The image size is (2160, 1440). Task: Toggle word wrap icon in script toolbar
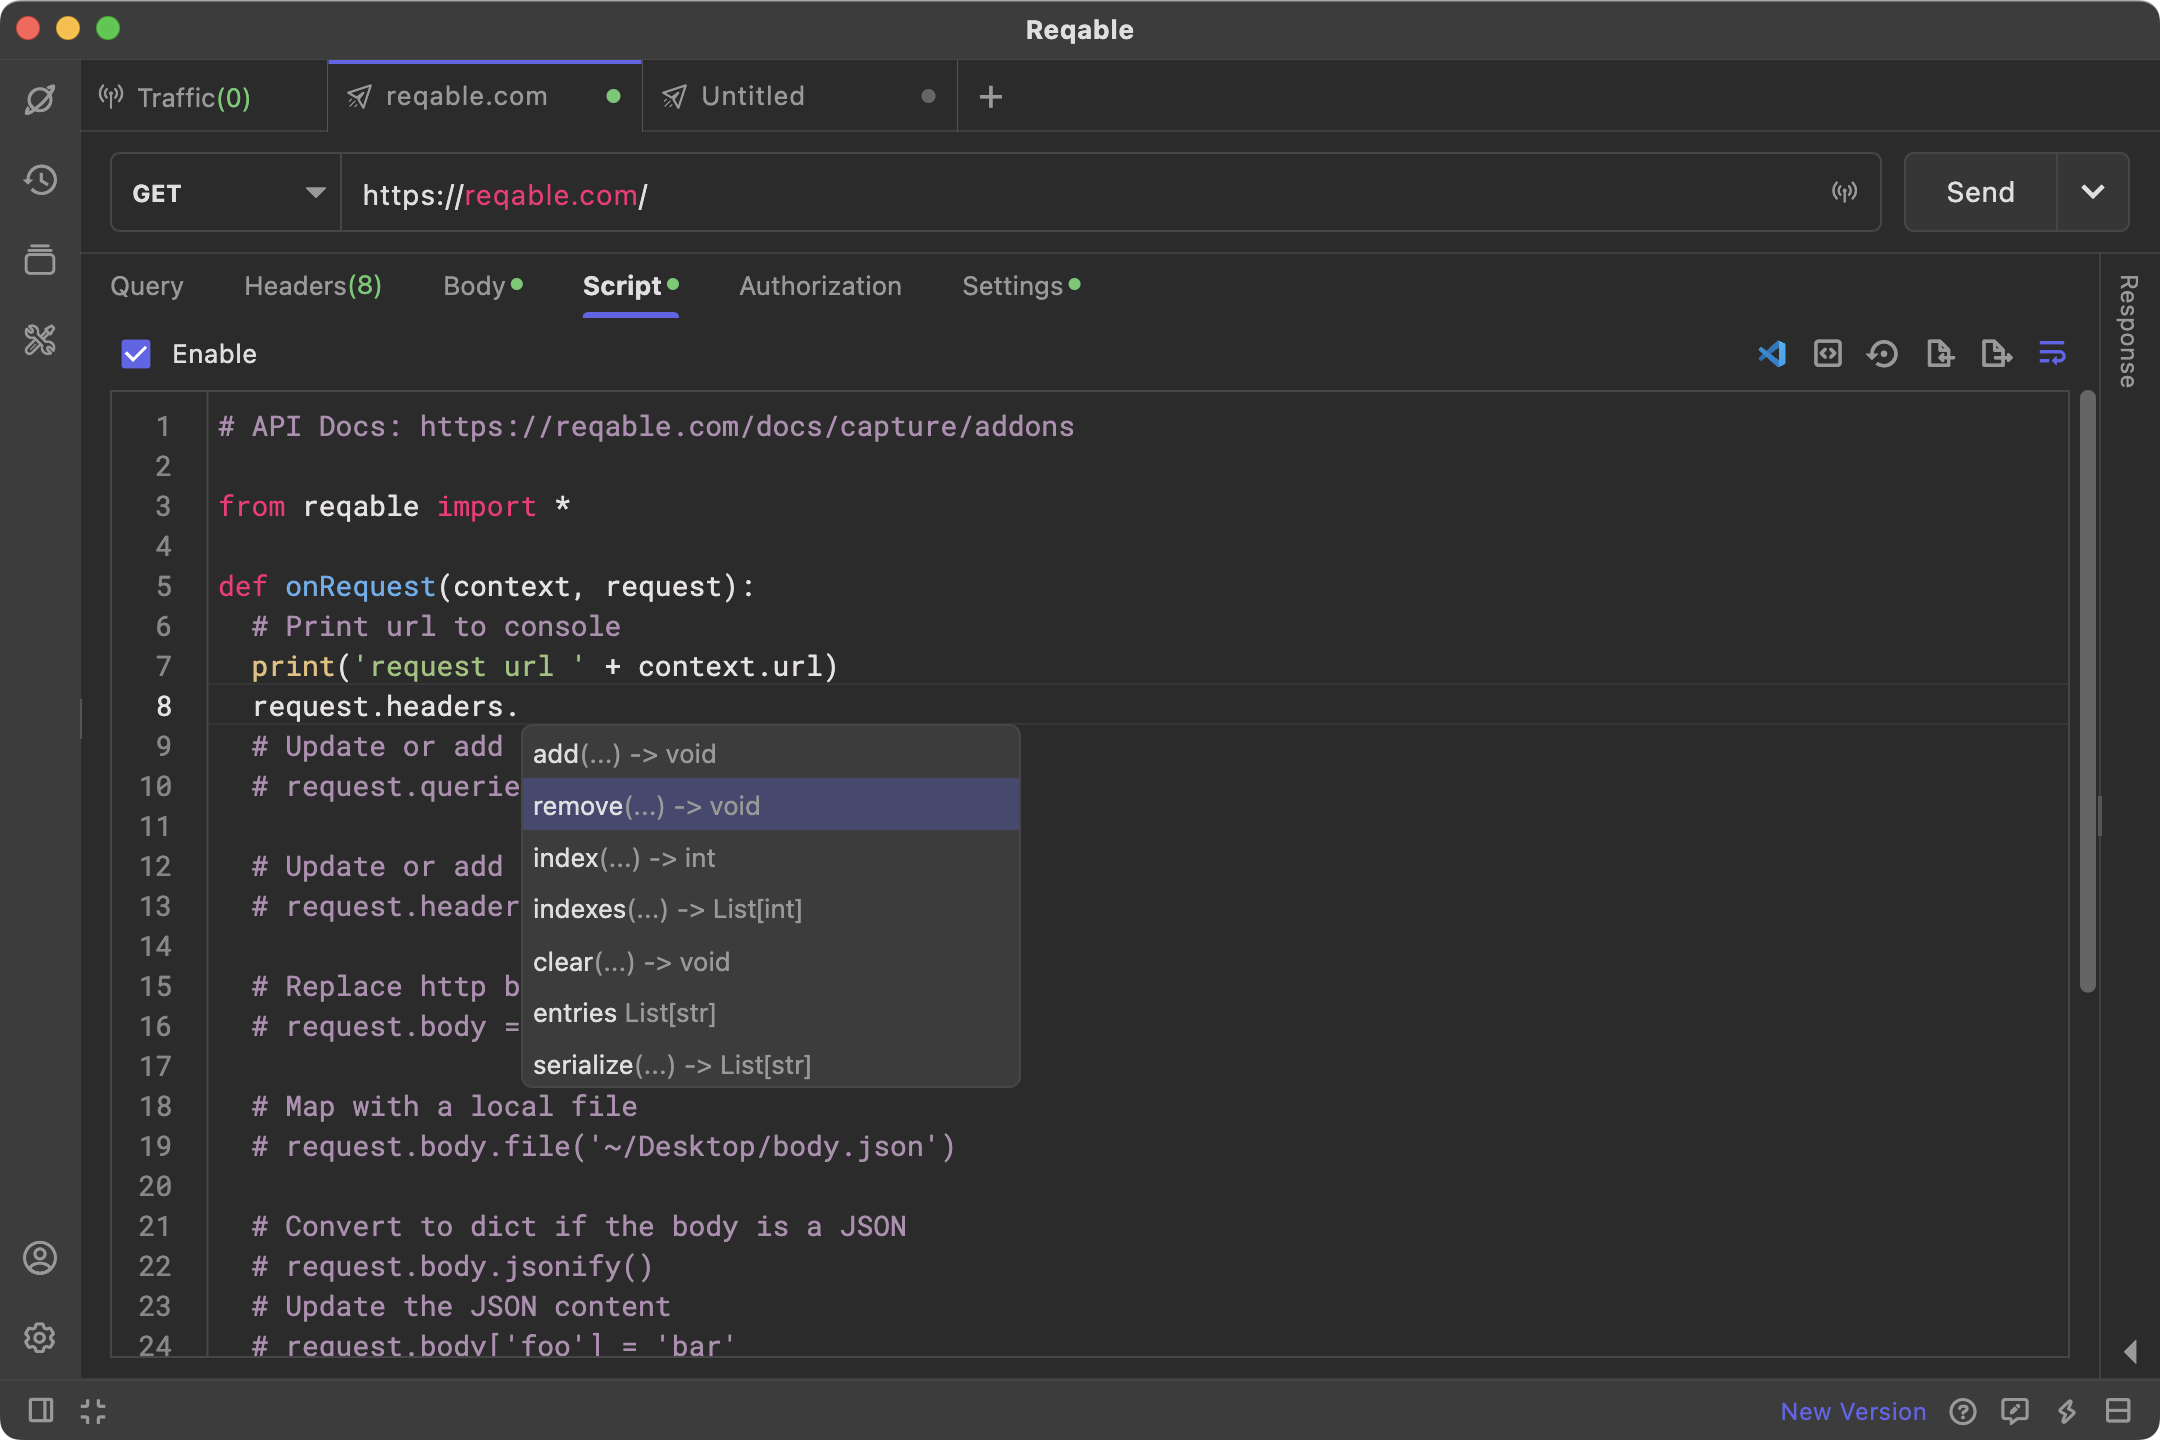tap(2052, 354)
